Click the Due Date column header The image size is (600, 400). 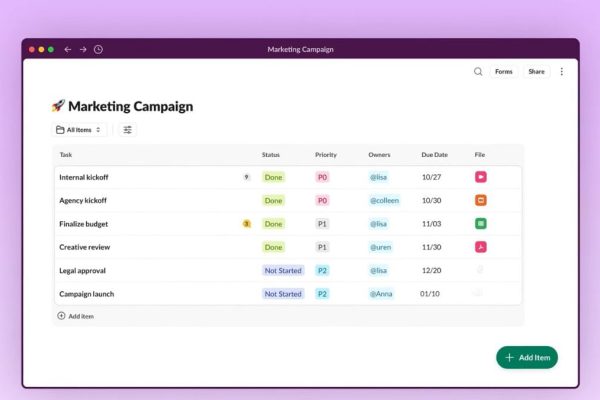point(434,155)
